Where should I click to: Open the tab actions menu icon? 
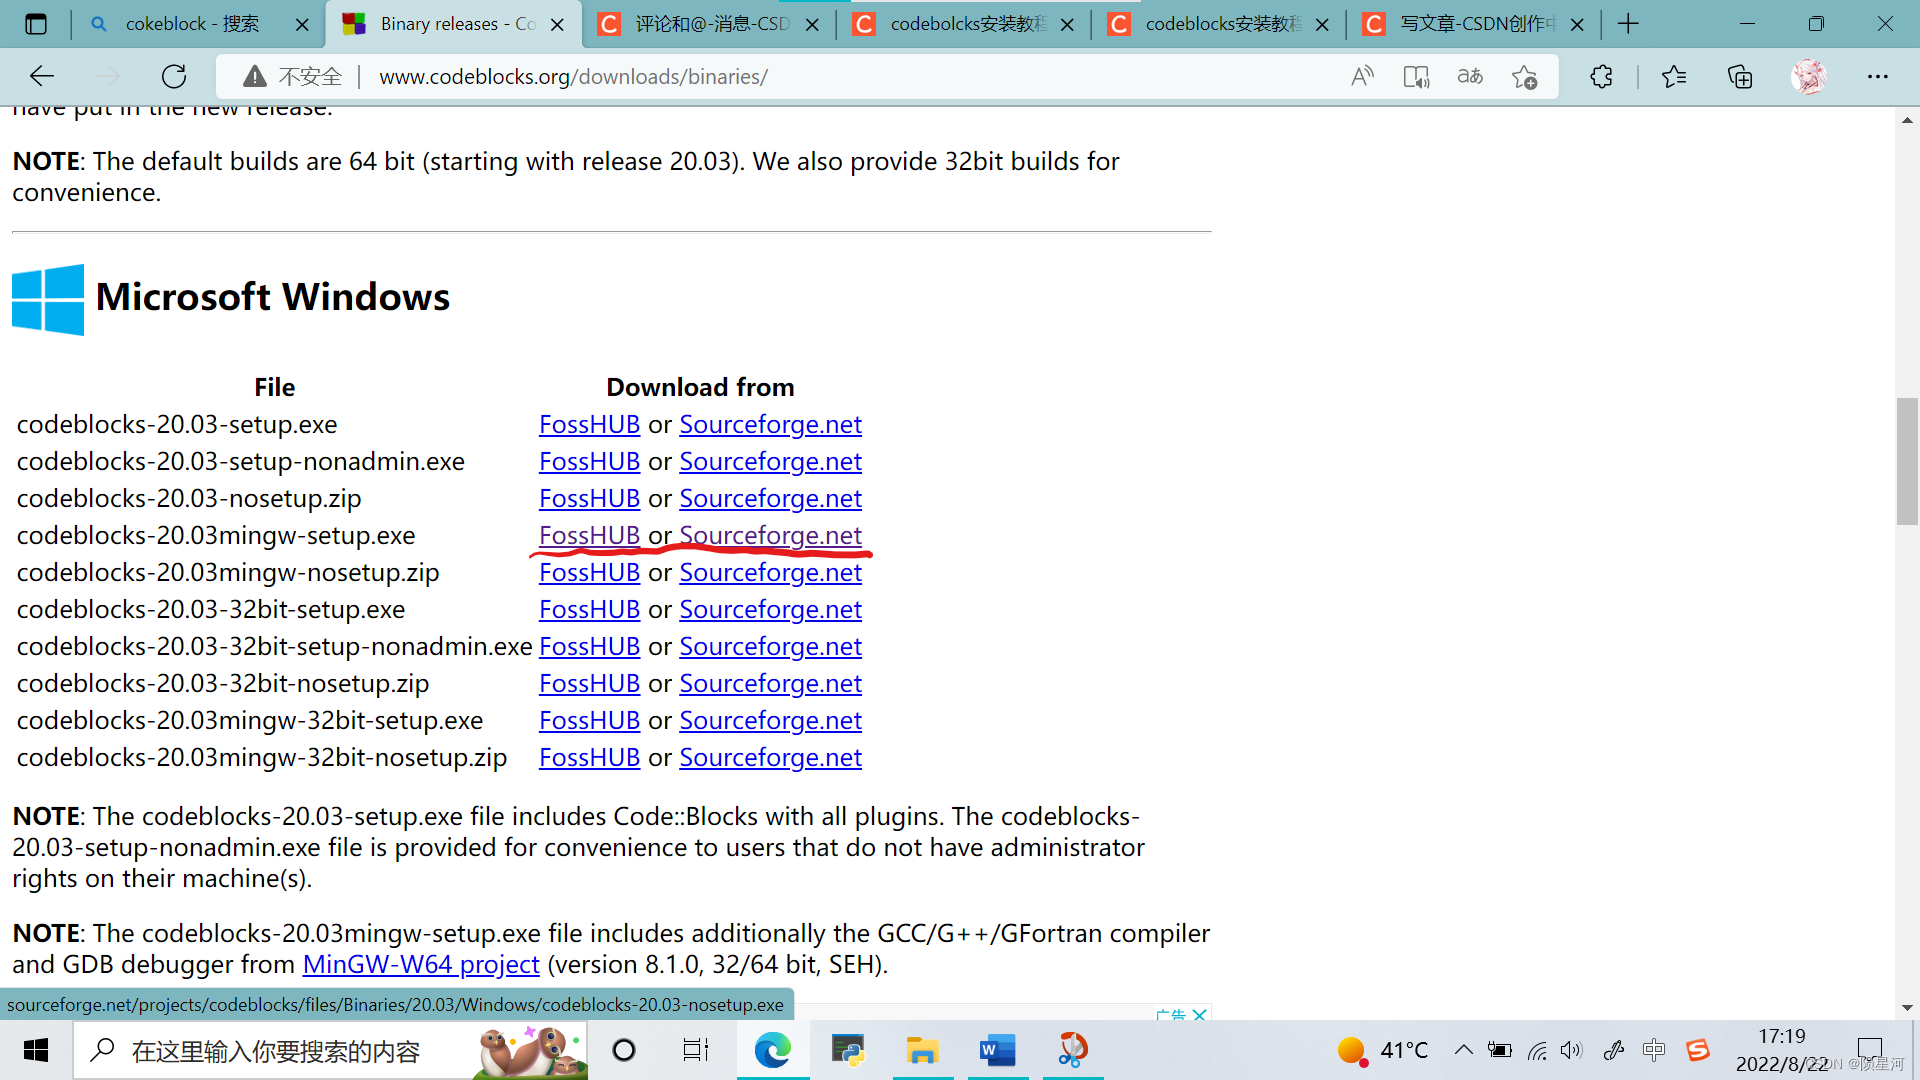click(x=36, y=24)
